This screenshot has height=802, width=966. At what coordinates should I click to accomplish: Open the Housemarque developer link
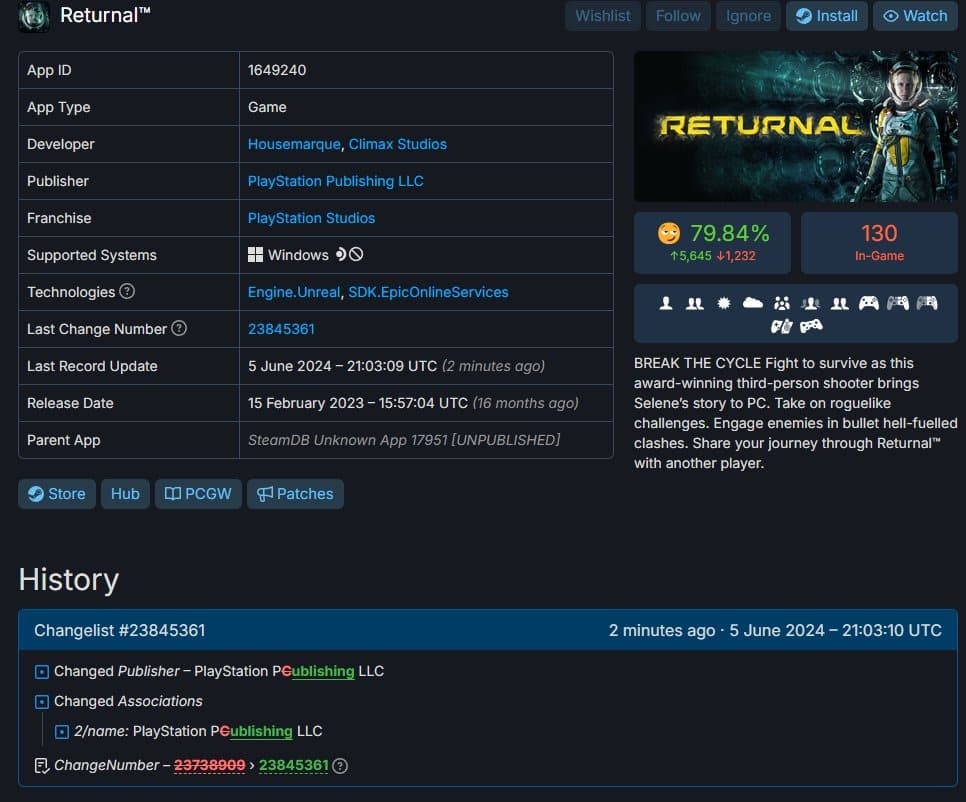tap(294, 144)
